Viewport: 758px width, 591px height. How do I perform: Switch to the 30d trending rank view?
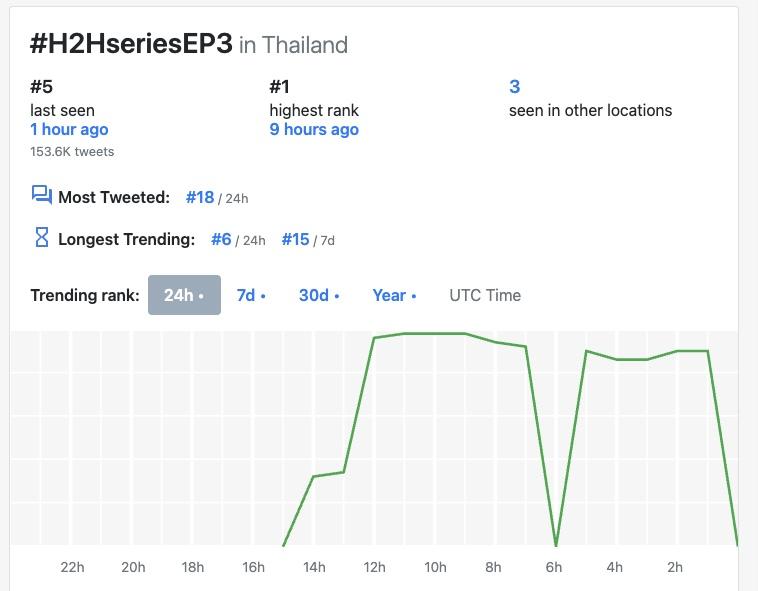319,295
